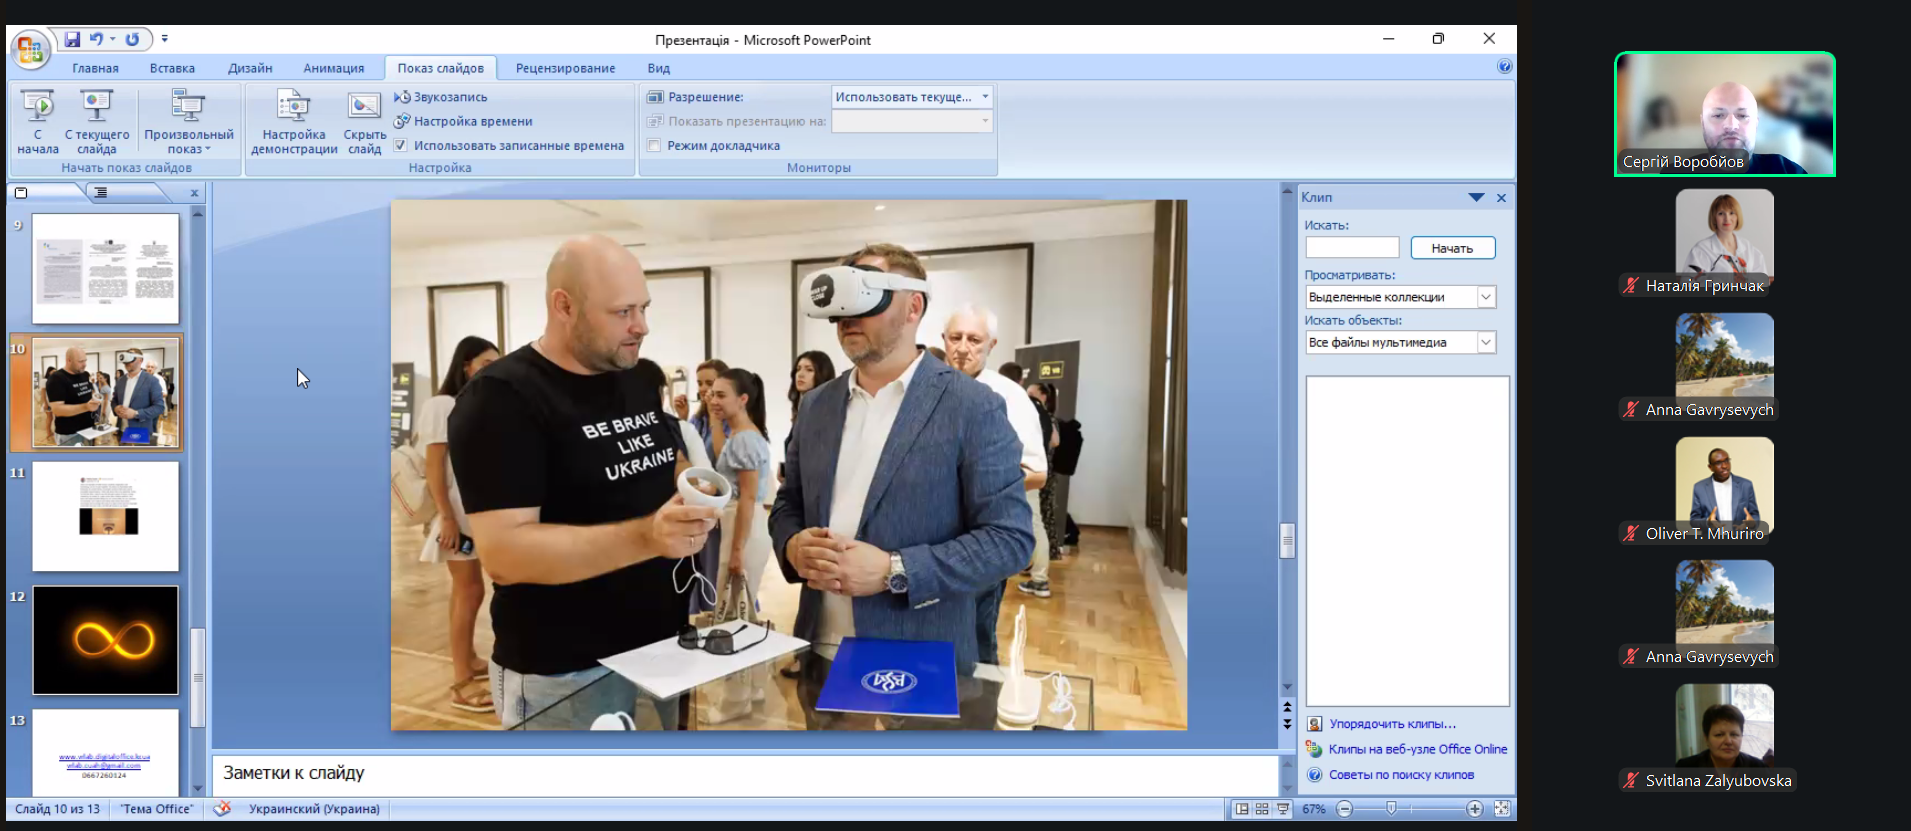The image size is (1911, 831).
Task: Open the Анимация ribbon tab
Action: [333, 68]
